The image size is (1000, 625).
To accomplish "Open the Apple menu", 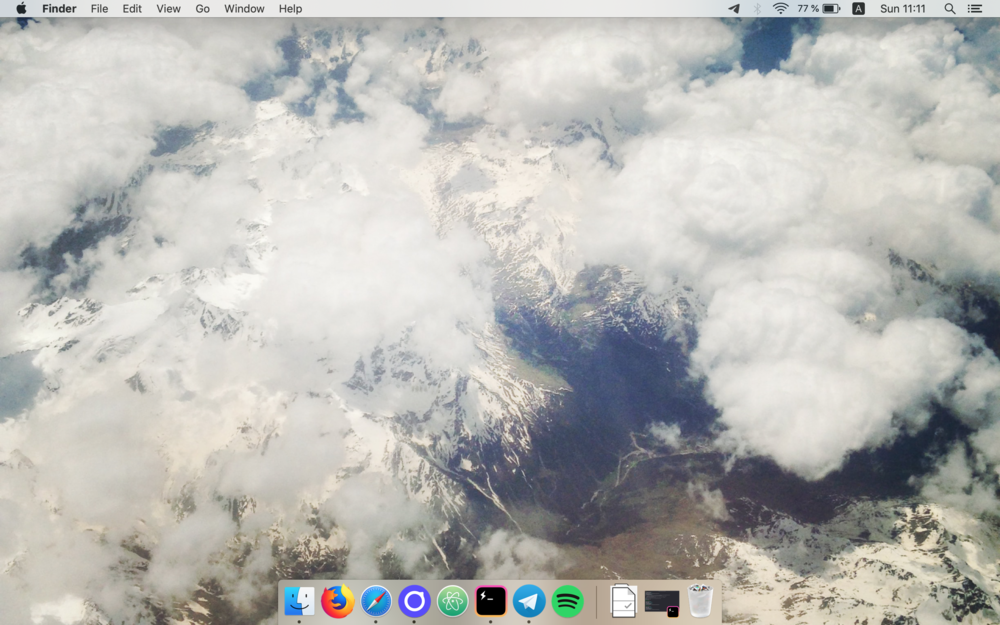I will [x=21, y=8].
